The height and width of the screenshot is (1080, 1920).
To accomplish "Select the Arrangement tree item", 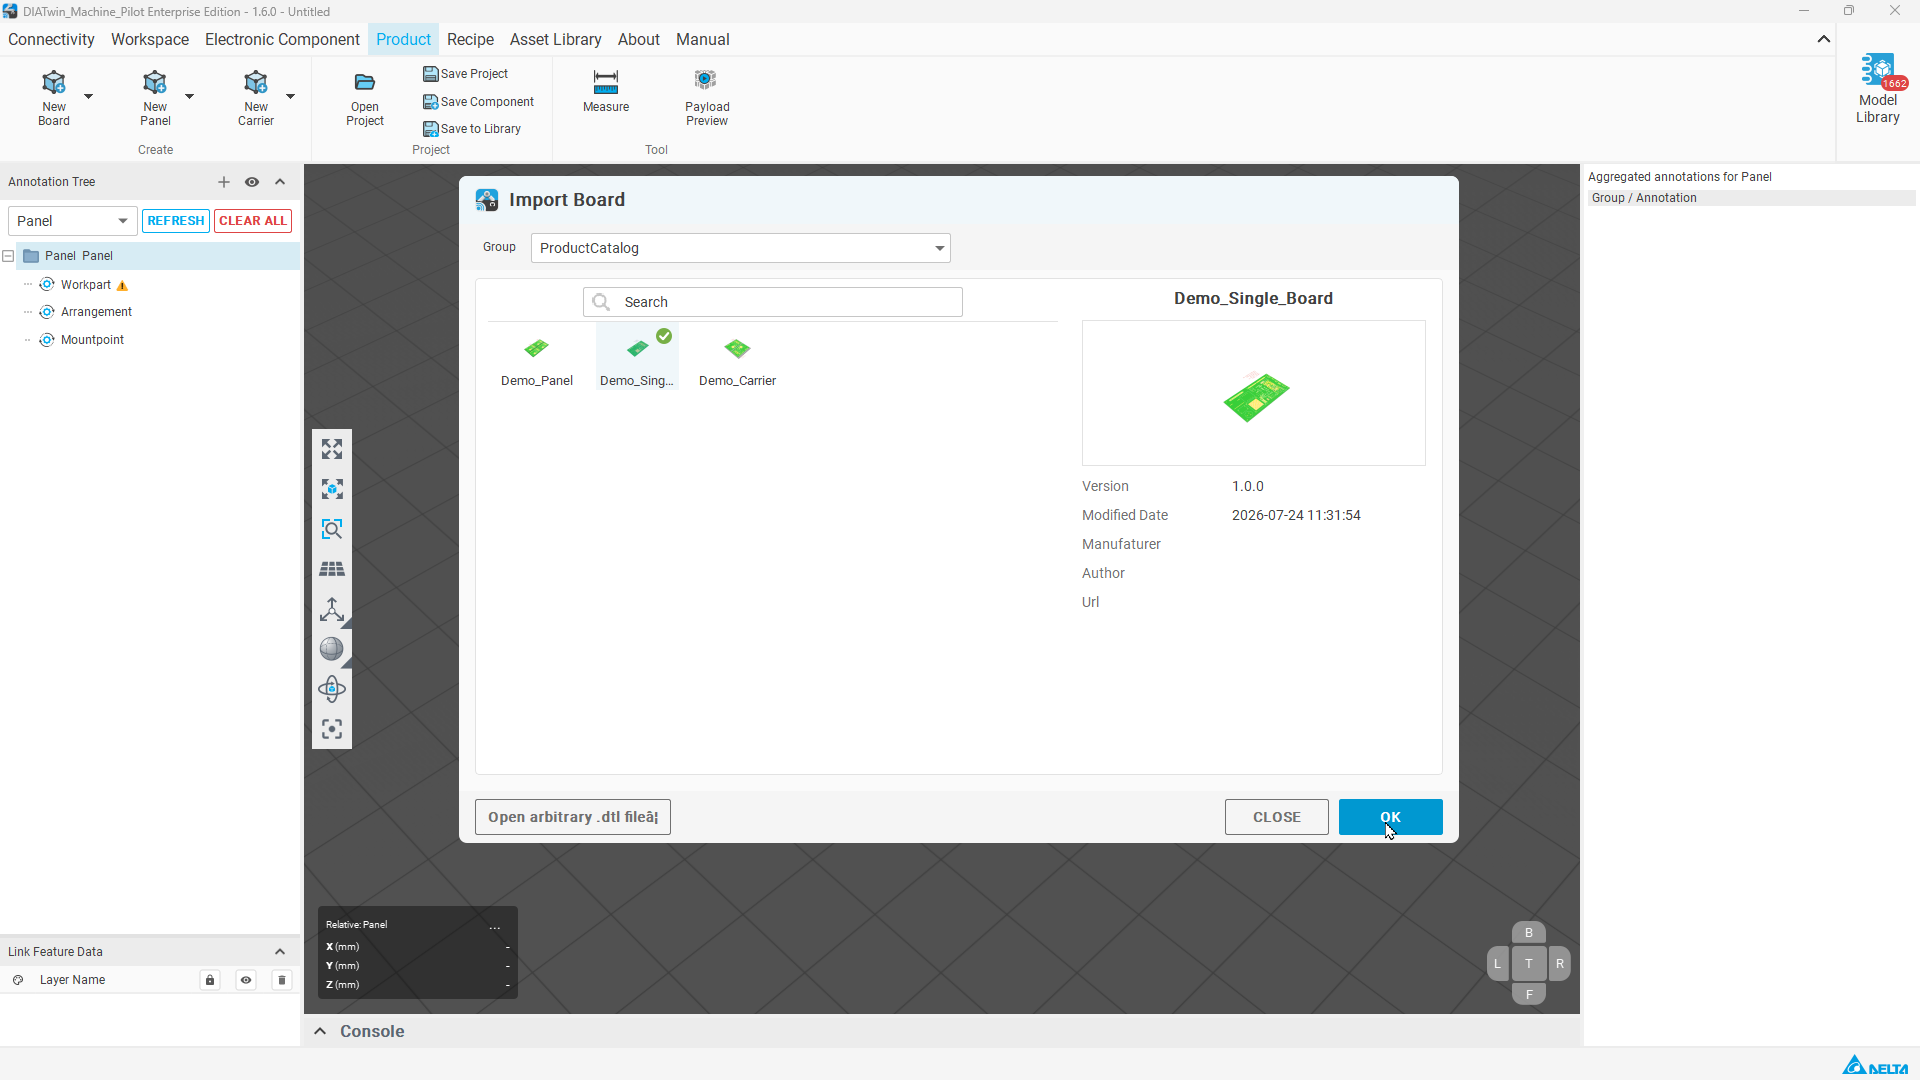I will [96, 312].
